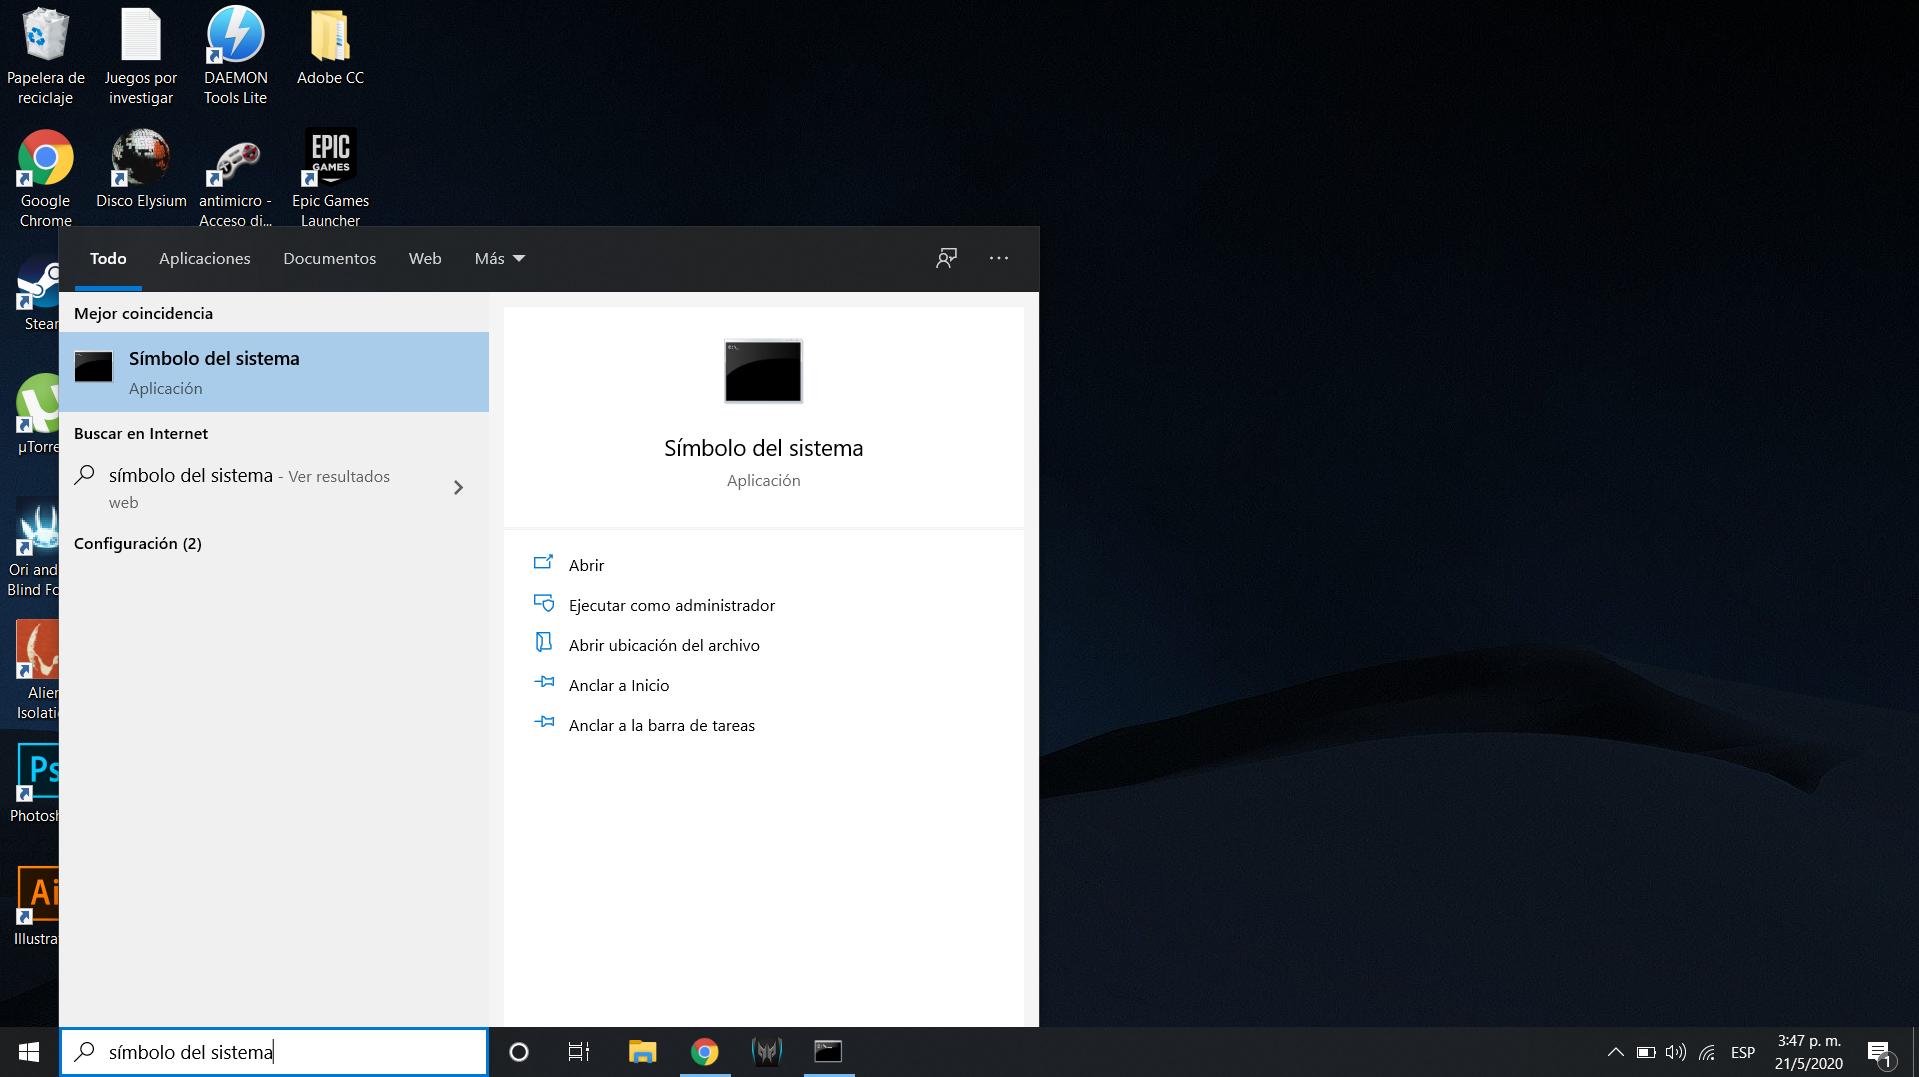Expand web results arrow for símbolo del sistema
This screenshot has height=1077, width=1919.
(458, 488)
